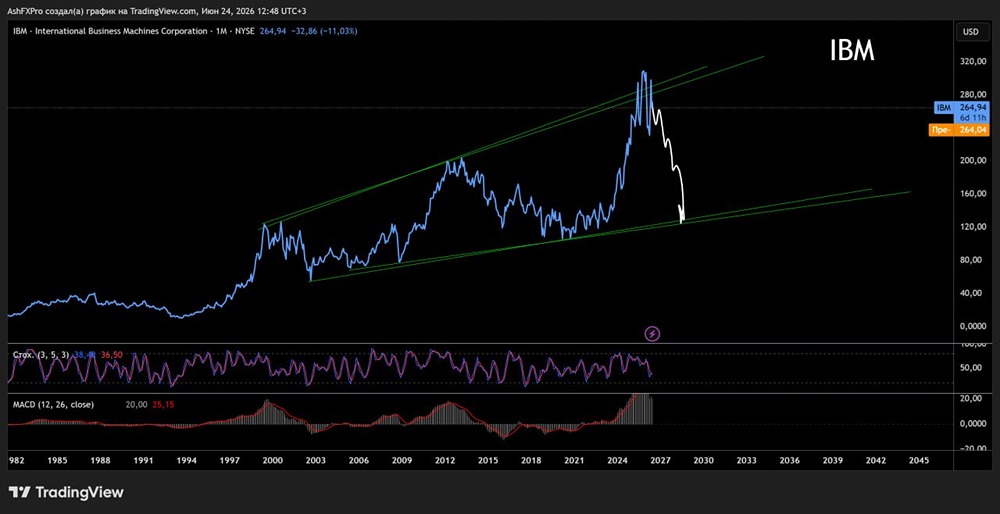
Task: Click the MACD (12, 26, close) indicator legend
Action: click(54, 404)
